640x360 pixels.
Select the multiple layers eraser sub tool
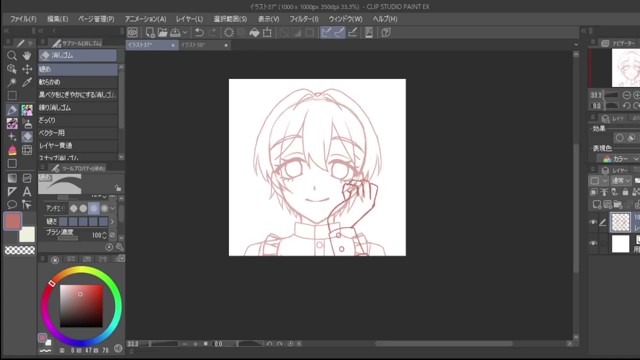(78, 146)
